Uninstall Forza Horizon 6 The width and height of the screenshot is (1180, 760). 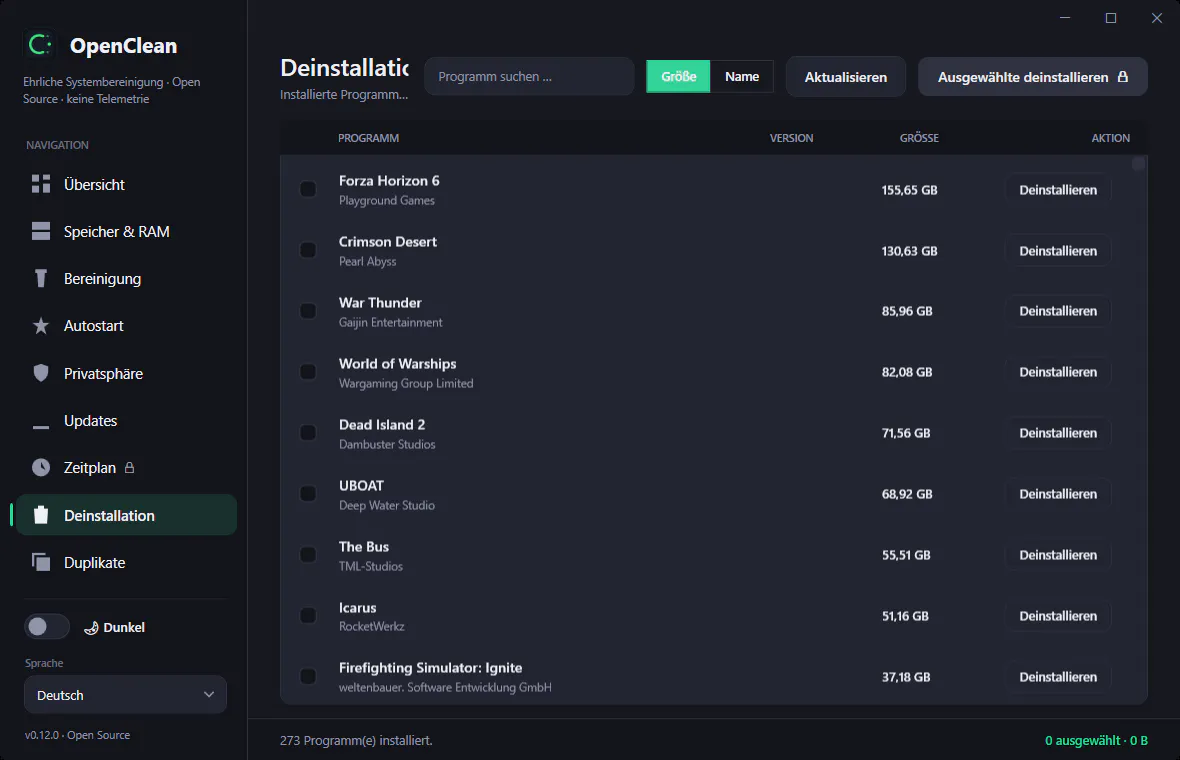[x=1058, y=190]
